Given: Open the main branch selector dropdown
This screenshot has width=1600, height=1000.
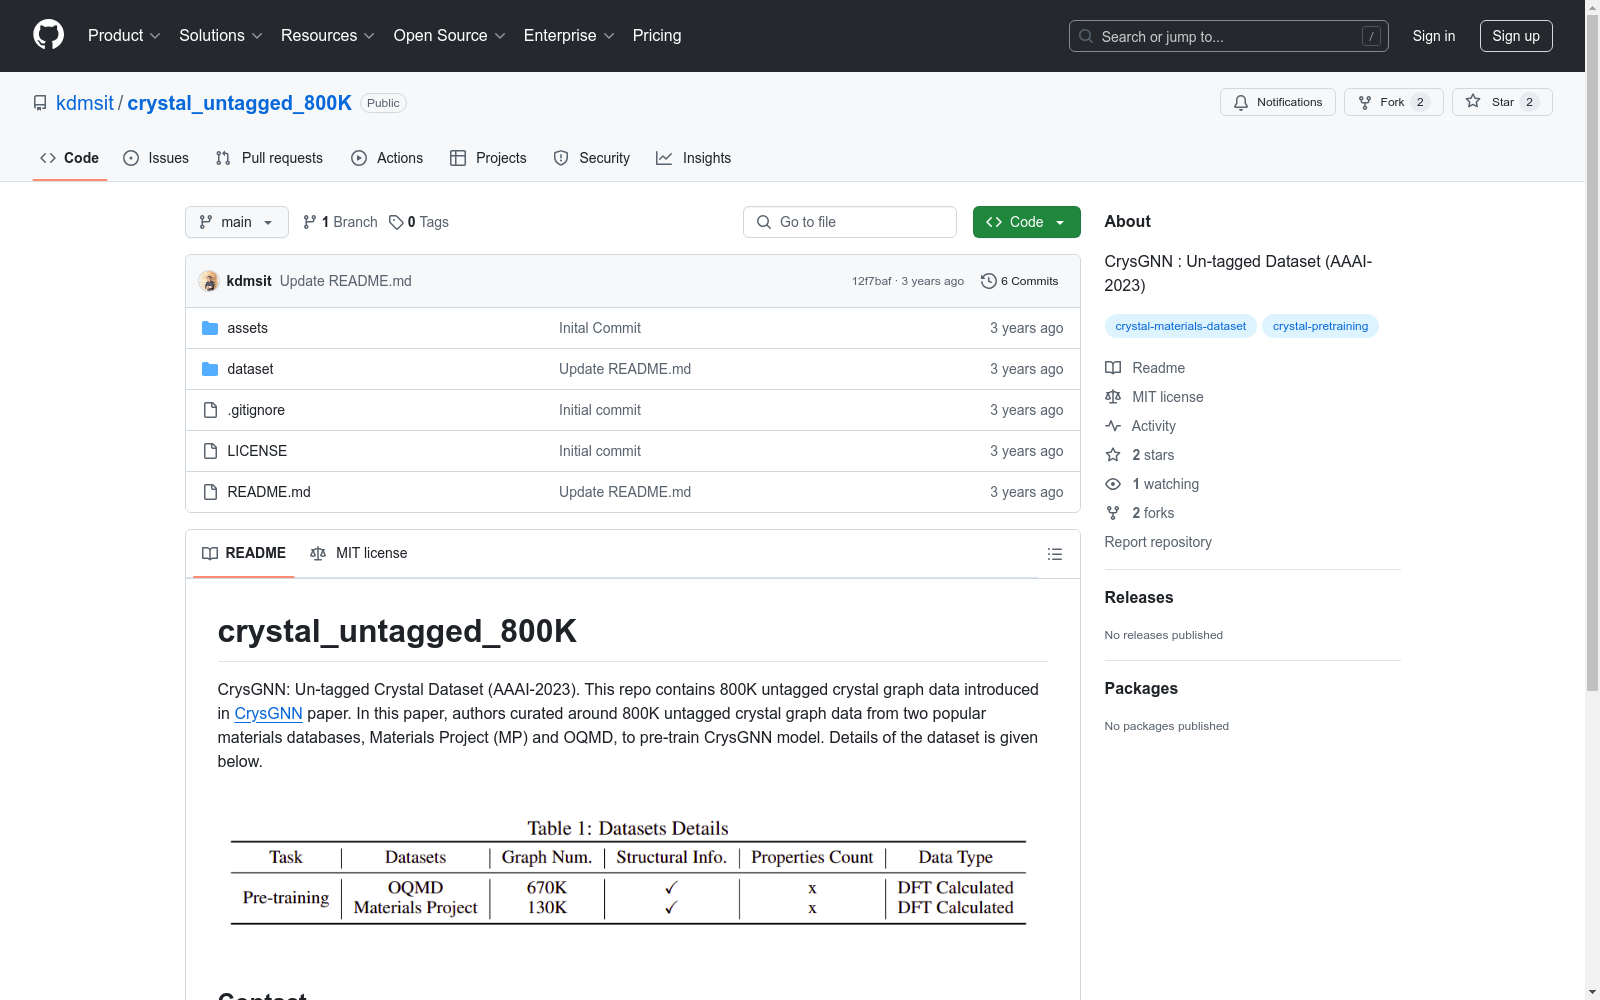Looking at the screenshot, I should [x=237, y=222].
